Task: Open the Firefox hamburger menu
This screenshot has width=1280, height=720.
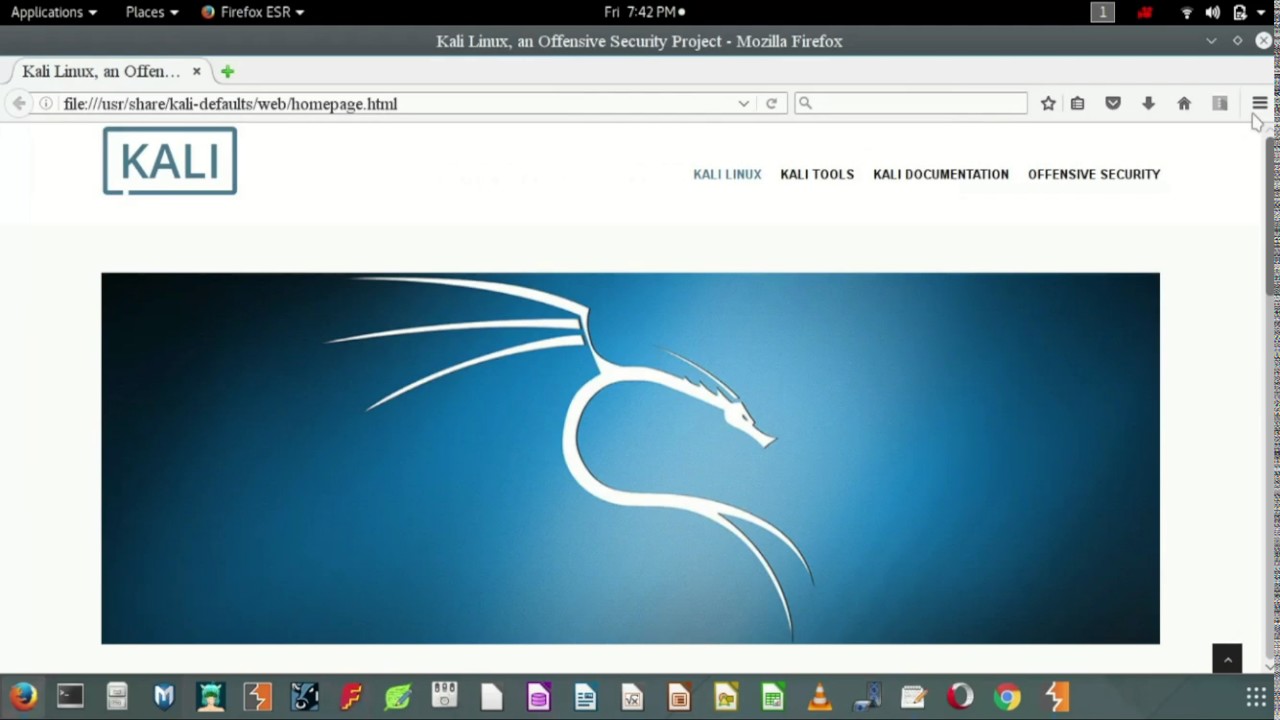Action: [1259, 103]
